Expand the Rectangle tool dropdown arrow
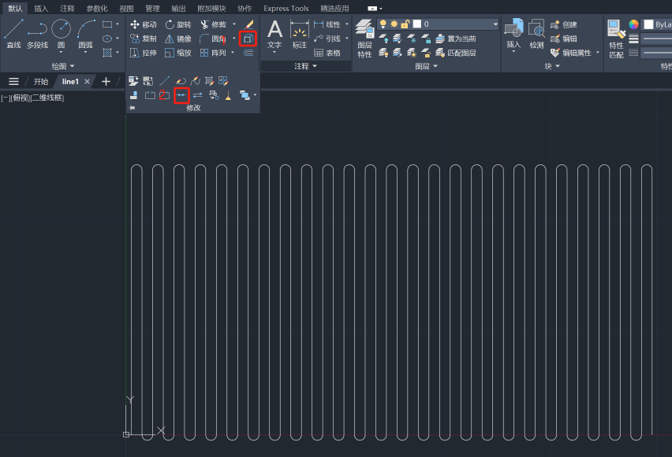The height and width of the screenshot is (457, 672). tap(117, 24)
